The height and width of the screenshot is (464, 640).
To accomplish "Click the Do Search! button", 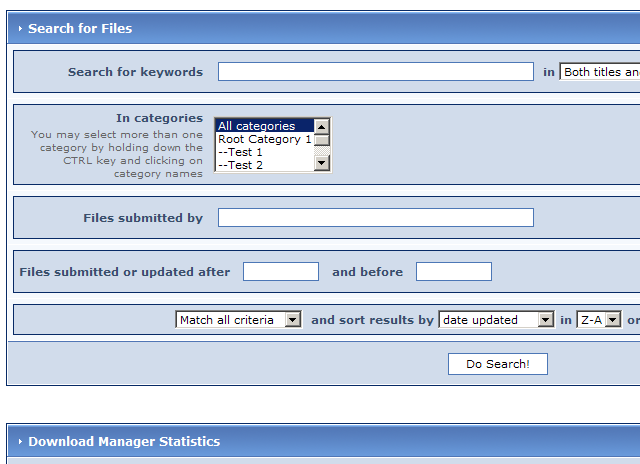I will tap(498, 364).
